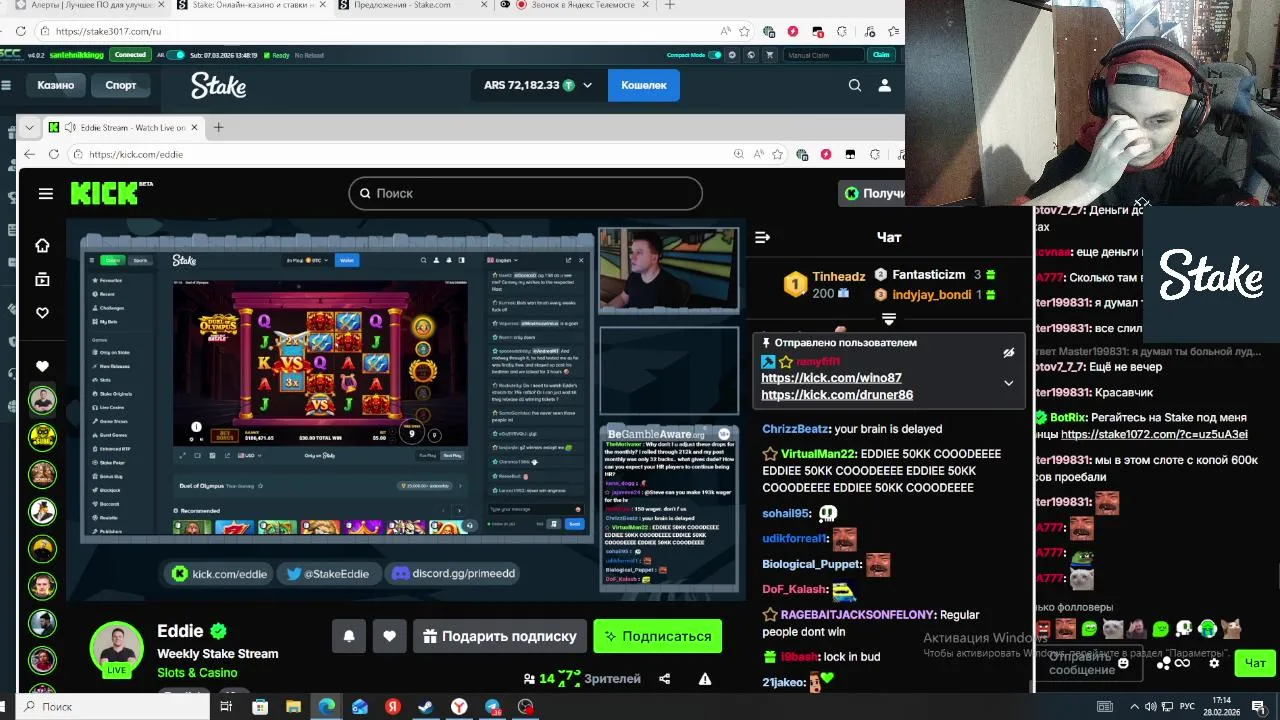Expand the pinned message chevron
The width and height of the screenshot is (1280, 720).
pyautogui.click(x=1009, y=383)
